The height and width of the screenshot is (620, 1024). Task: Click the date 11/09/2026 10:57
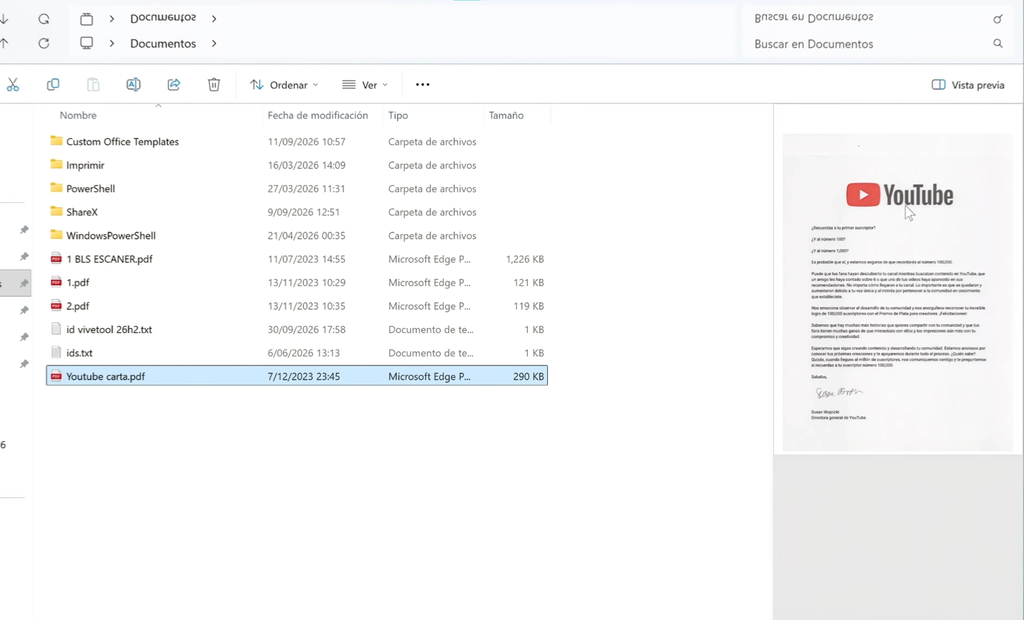coord(306,141)
